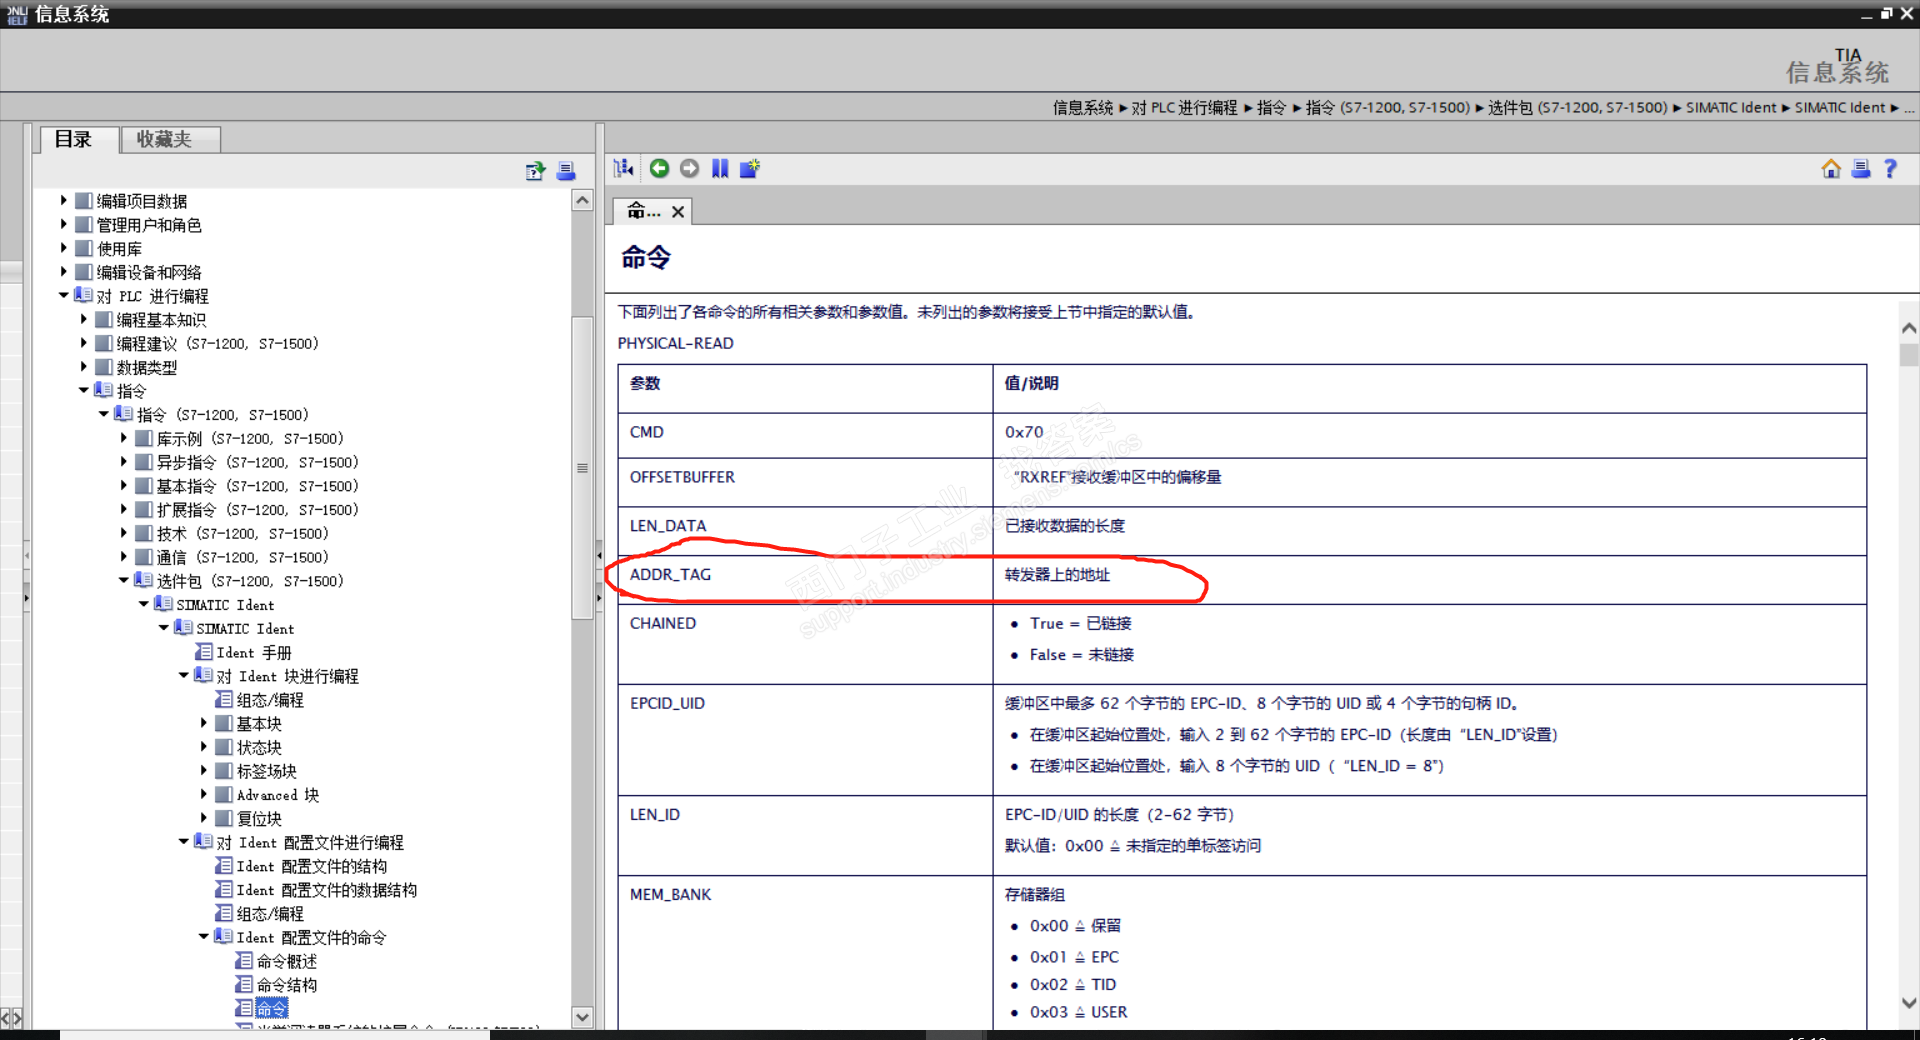1920x1040 pixels.
Task: Open Ident 配置文件的数据结构 in the tree
Action: point(327,890)
